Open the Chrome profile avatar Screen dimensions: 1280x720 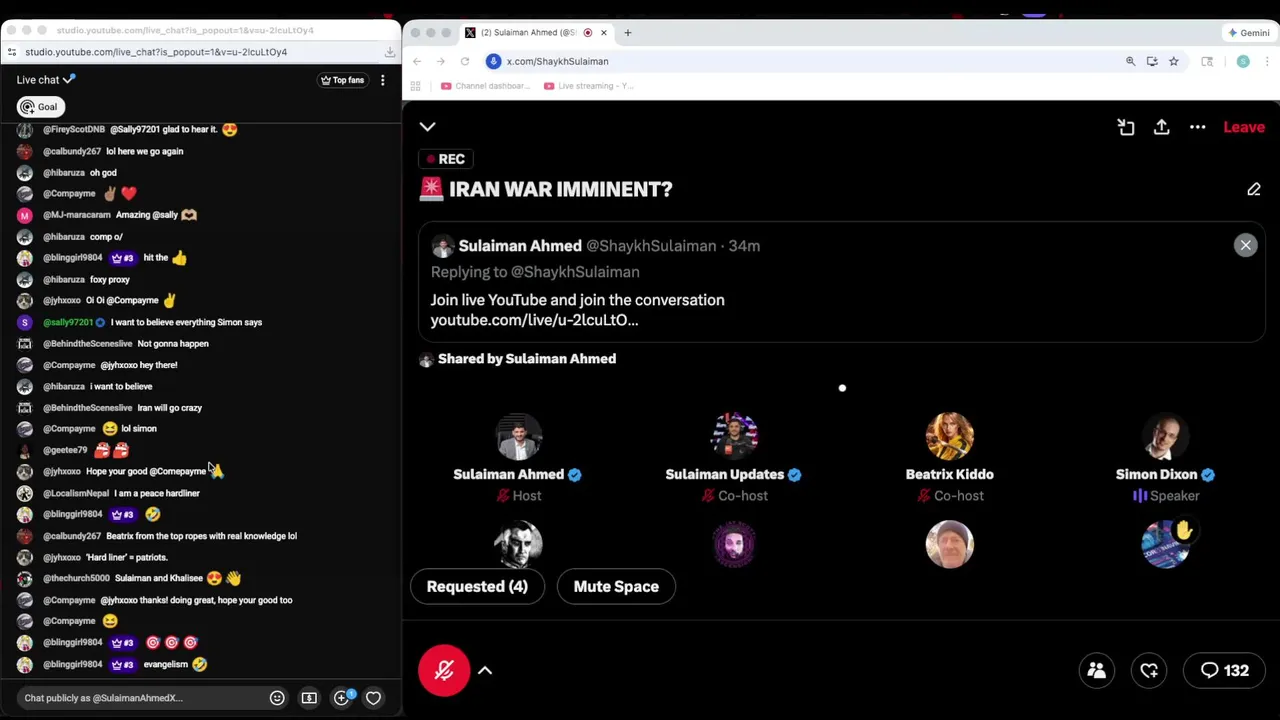[x=1243, y=61]
